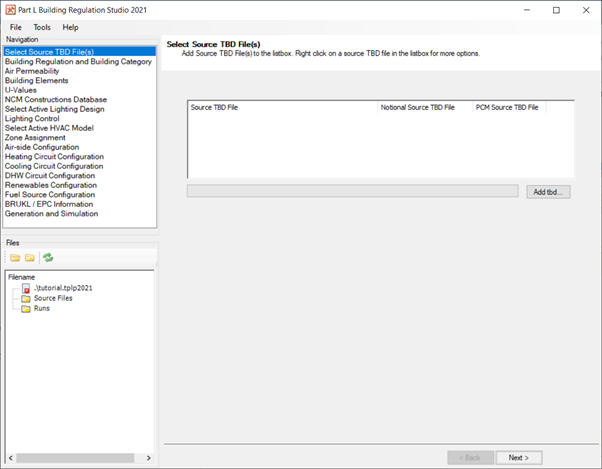This screenshot has height=469, width=602.
Task: Click the greyed-out < Back button
Action: pos(470,457)
